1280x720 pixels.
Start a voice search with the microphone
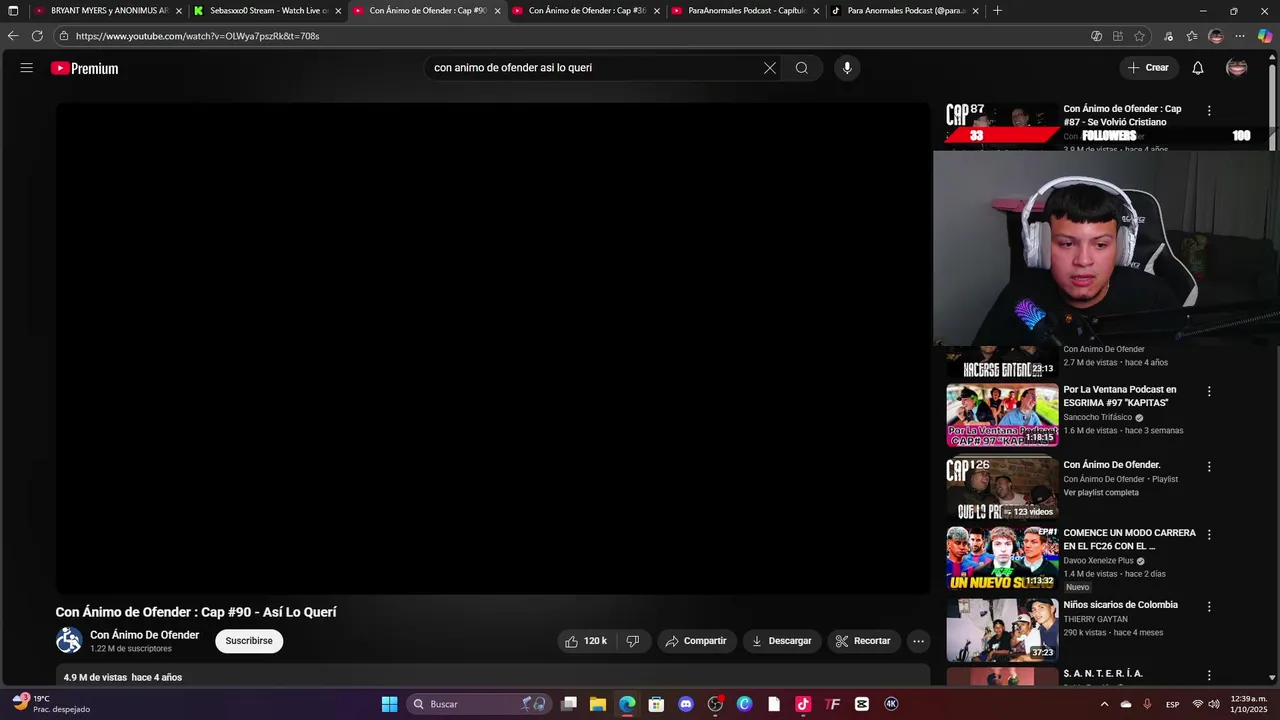[847, 68]
